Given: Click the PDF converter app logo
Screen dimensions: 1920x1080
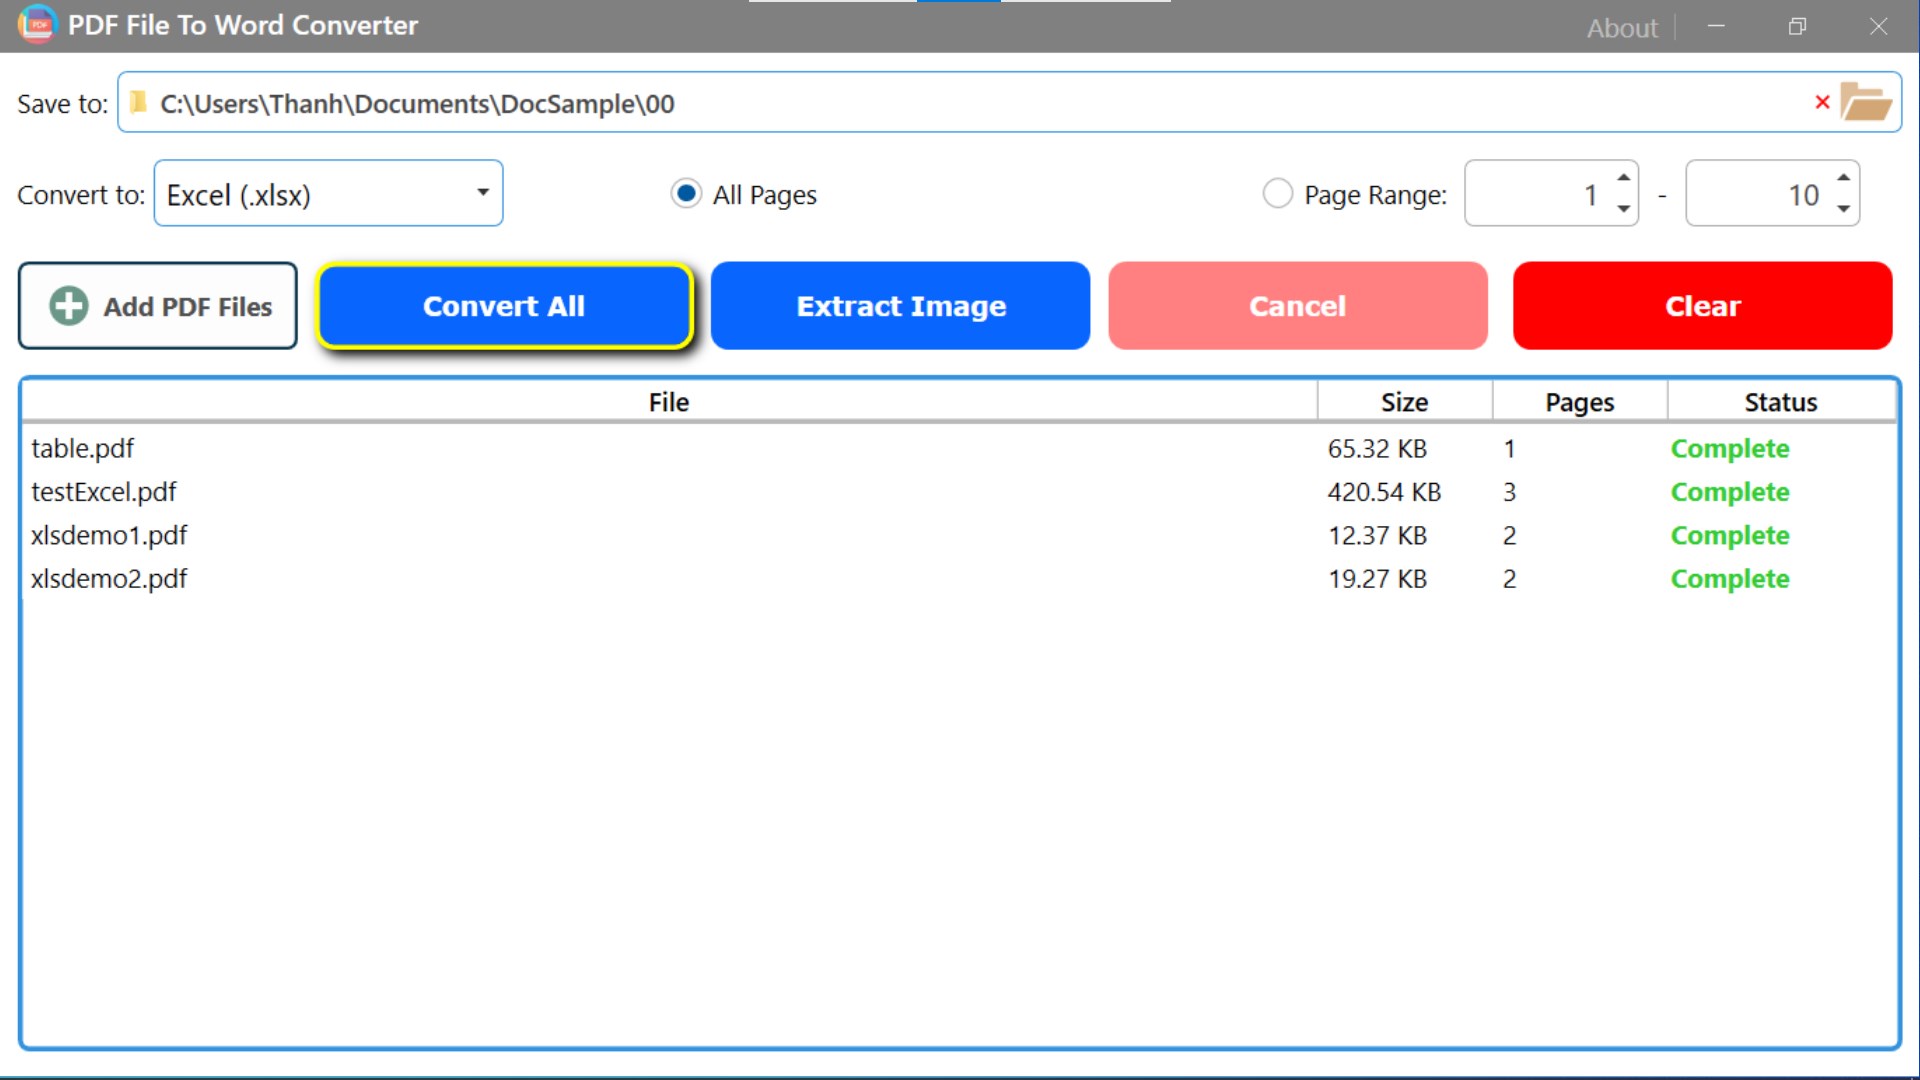Looking at the screenshot, I should [x=37, y=24].
